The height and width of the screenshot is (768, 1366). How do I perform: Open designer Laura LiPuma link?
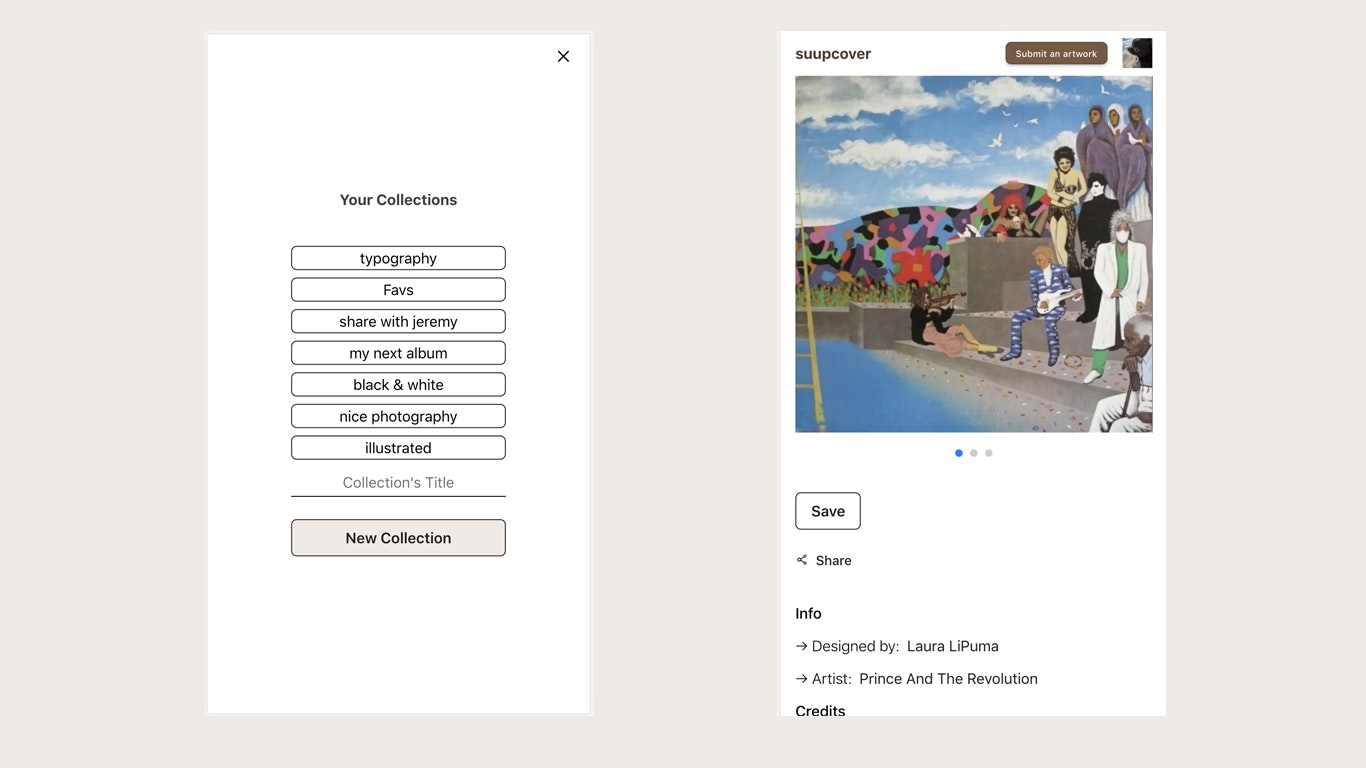coord(953,646)
